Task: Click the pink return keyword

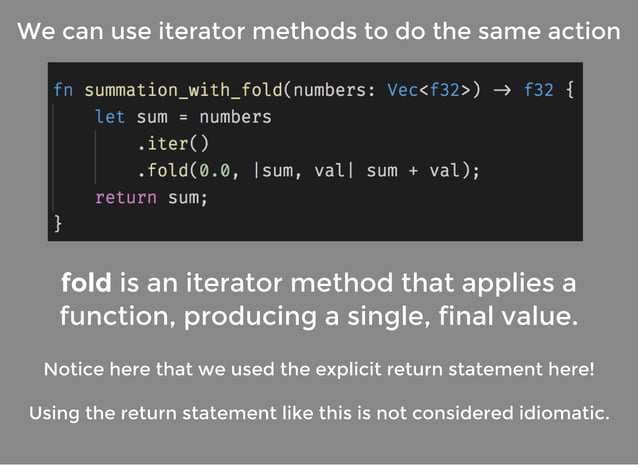Action: pos(126,197)
